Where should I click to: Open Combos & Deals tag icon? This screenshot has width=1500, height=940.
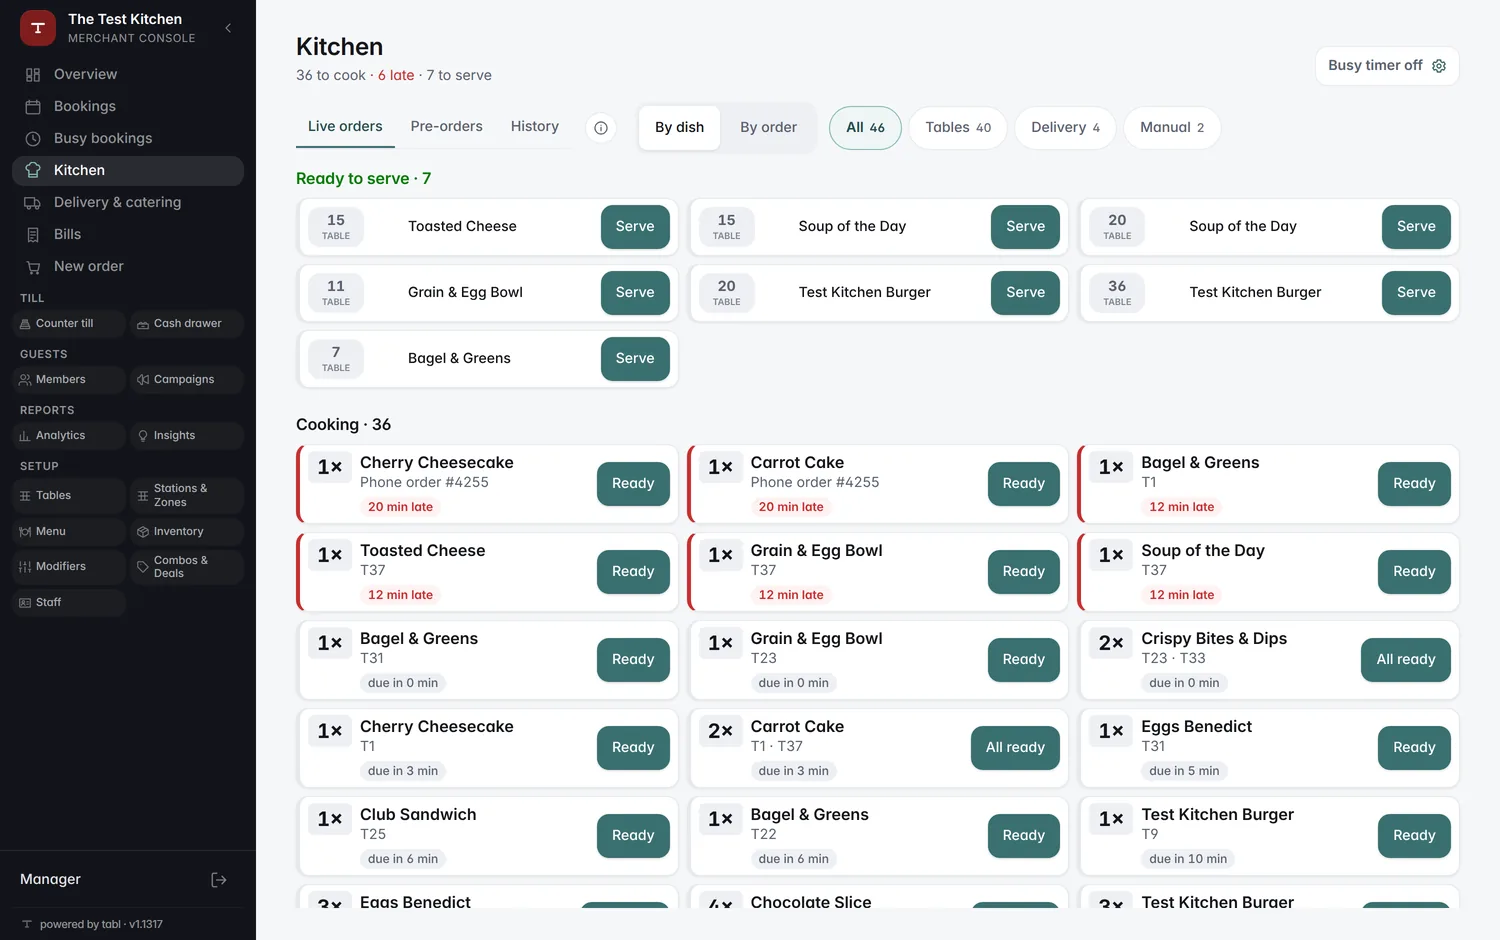(x=143, y=567)
